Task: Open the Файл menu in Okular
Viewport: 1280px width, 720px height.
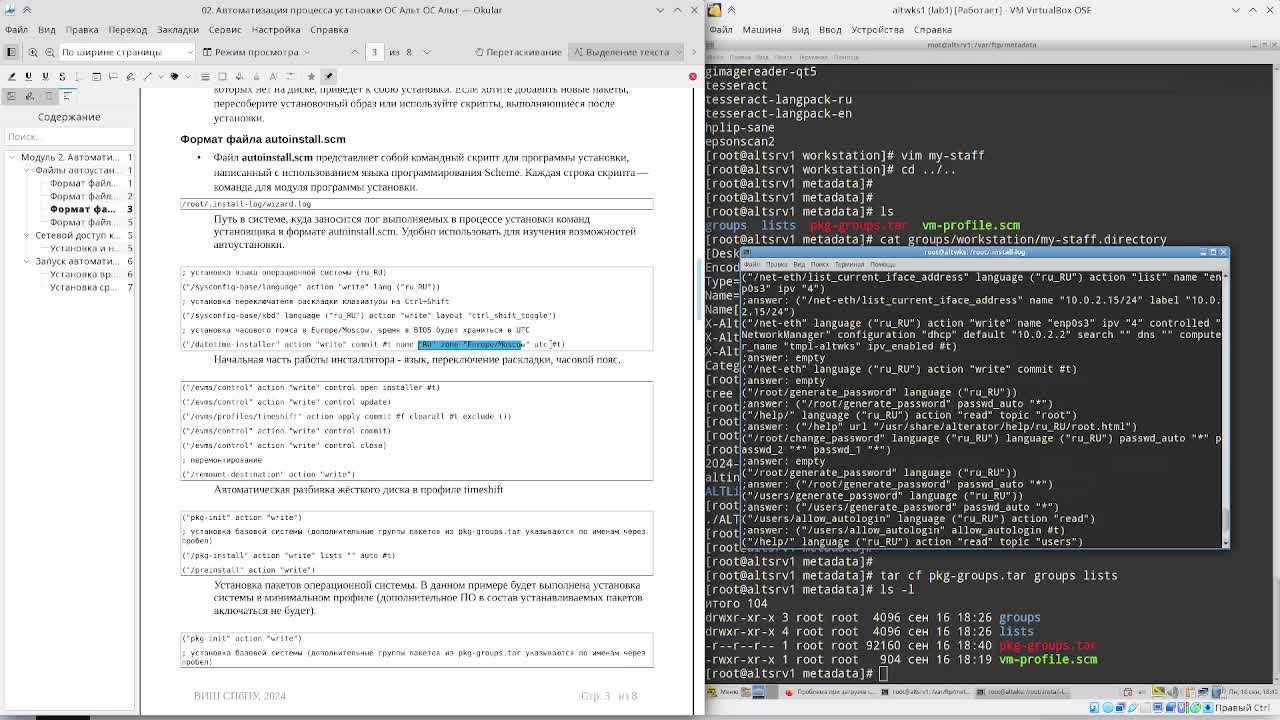Action: click(x=16, y=30)
